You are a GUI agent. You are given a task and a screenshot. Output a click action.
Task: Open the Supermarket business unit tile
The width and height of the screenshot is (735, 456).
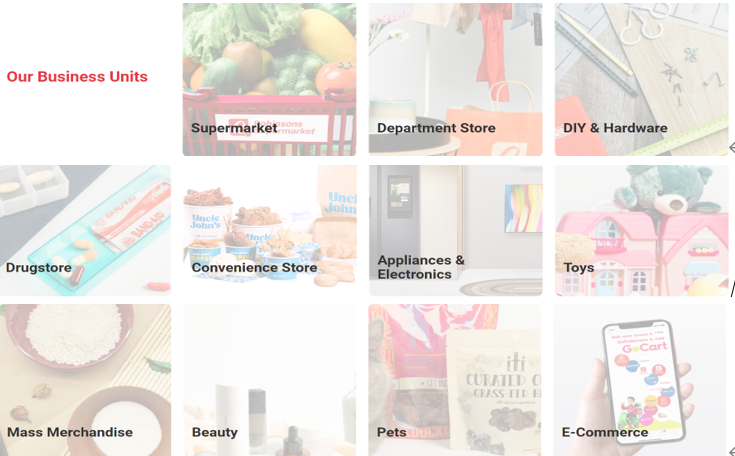point(270,79)
